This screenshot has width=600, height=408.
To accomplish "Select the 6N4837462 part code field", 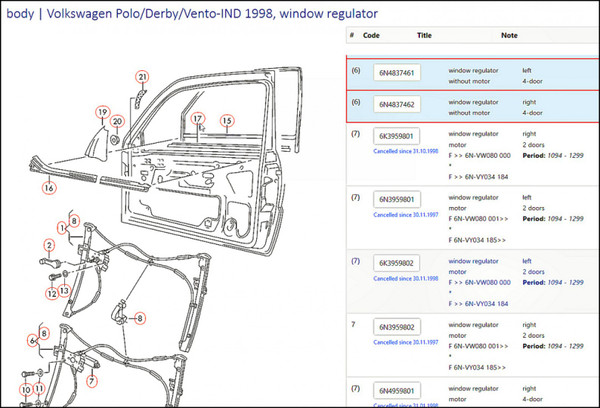I will (x=397, y=104).
